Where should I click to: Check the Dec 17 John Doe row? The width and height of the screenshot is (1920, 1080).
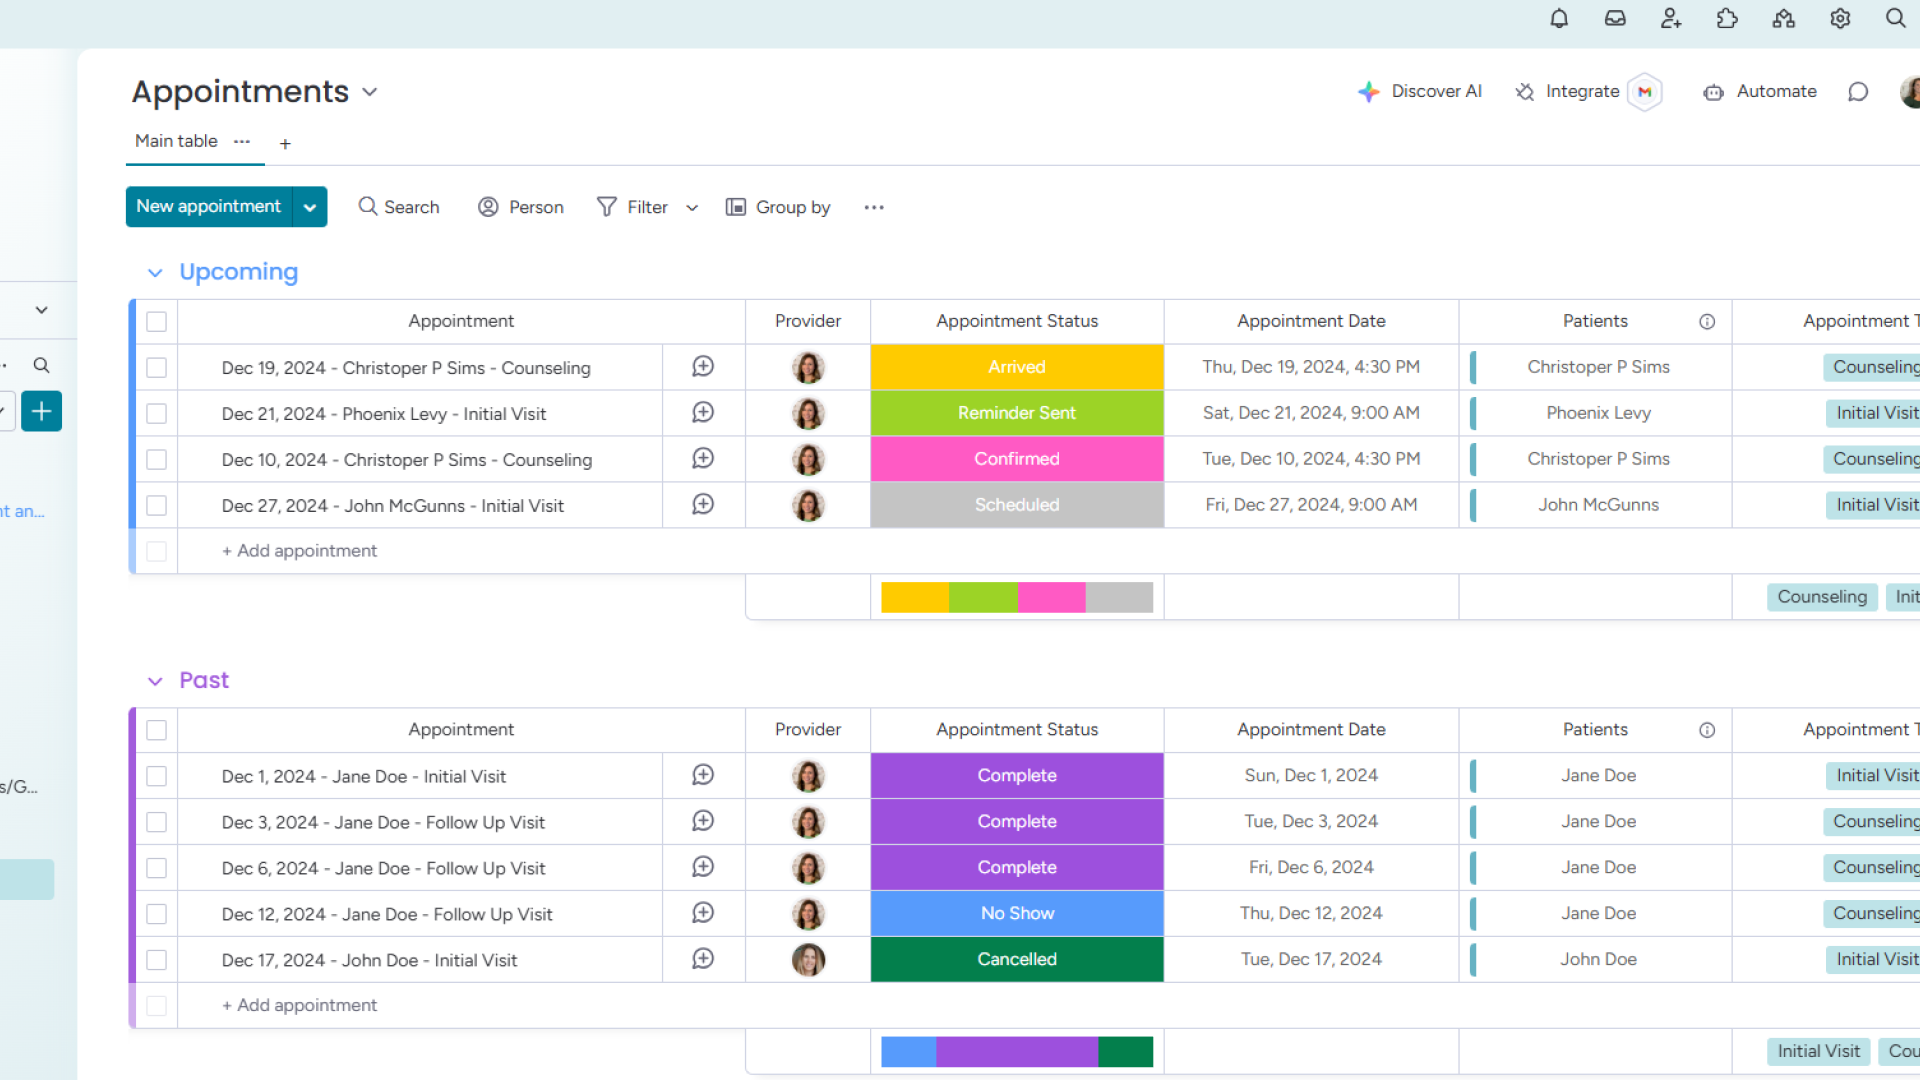point(156,960)
